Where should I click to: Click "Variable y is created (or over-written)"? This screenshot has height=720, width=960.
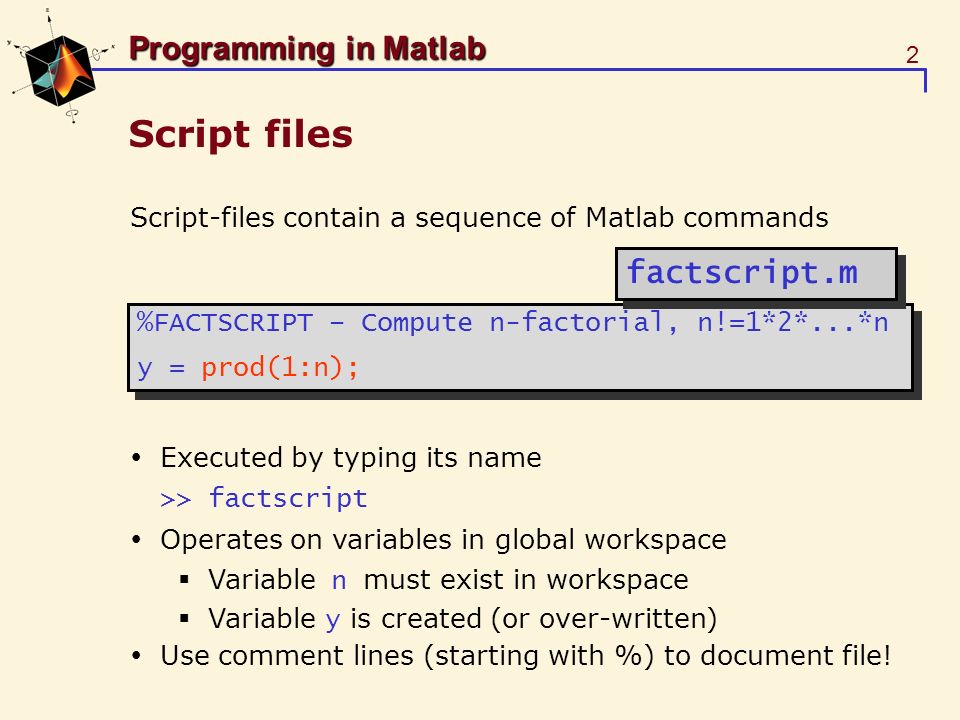(462, 619)
